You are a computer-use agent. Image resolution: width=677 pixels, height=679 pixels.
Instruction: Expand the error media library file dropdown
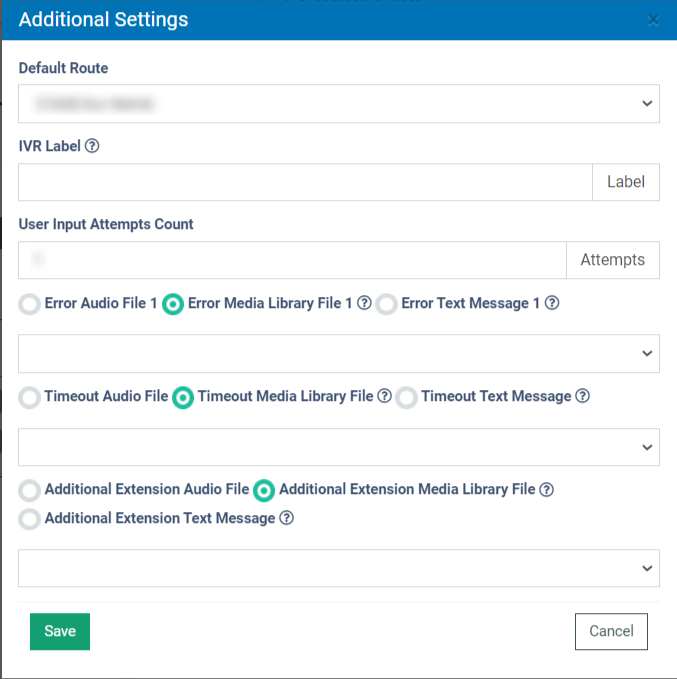338,353
